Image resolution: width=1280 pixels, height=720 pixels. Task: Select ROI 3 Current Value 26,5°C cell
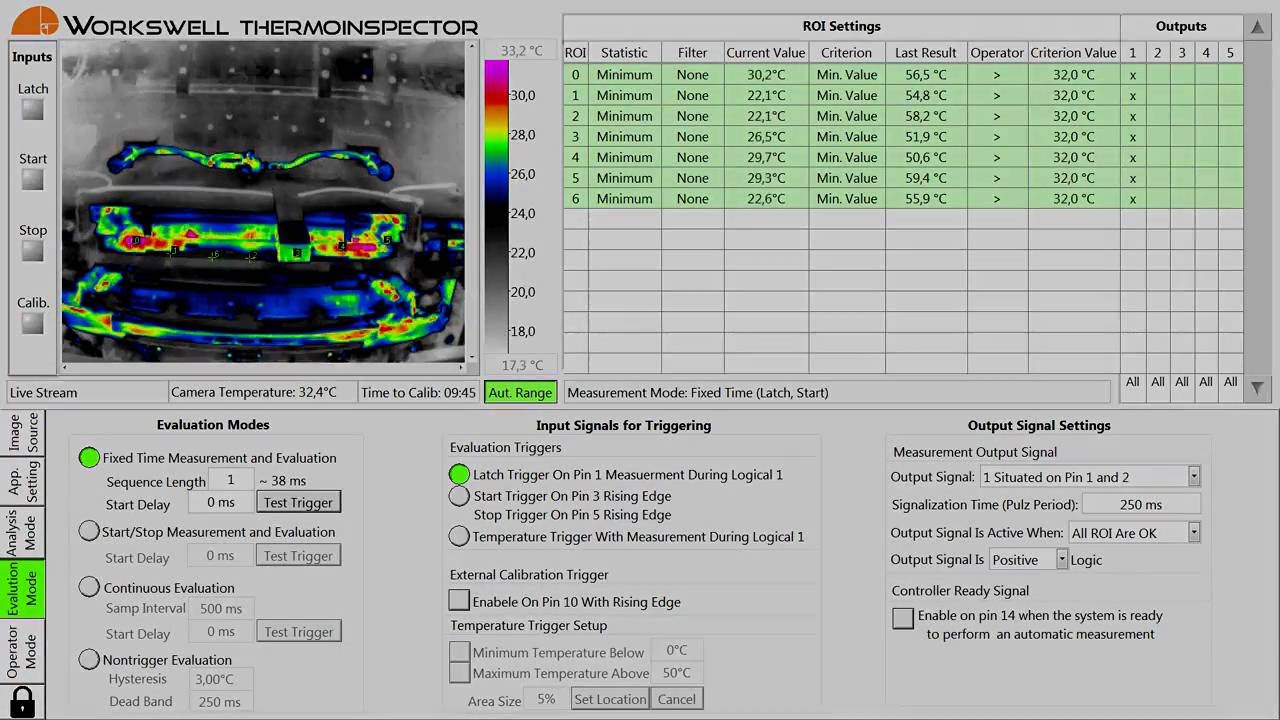765,137
